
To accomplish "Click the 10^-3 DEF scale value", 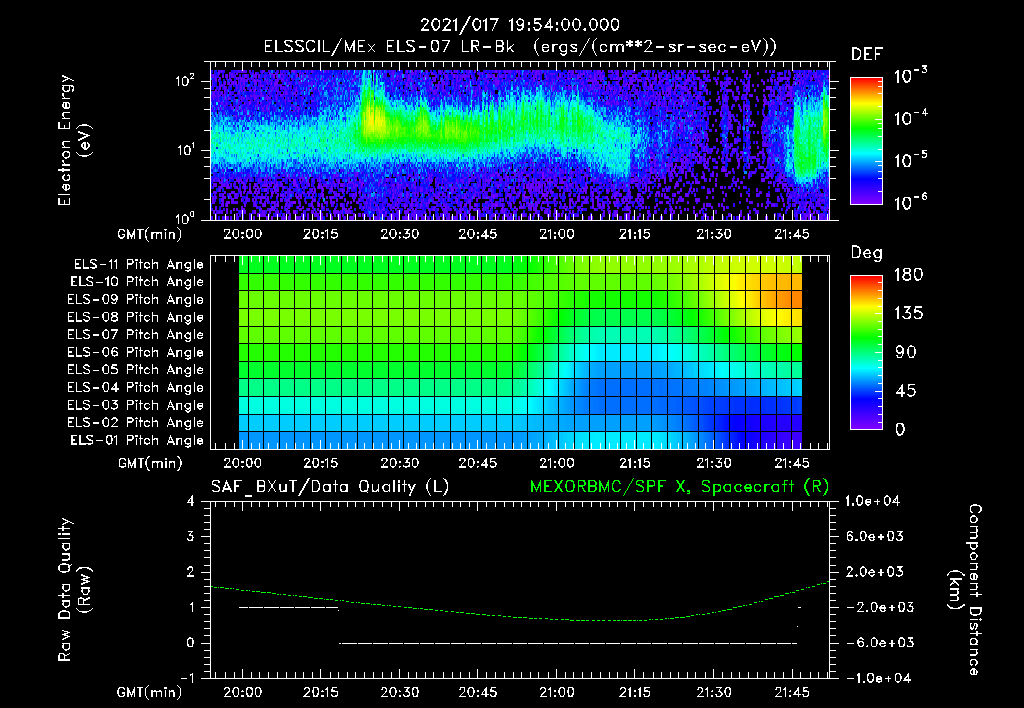I will click(x=910, y=76).
